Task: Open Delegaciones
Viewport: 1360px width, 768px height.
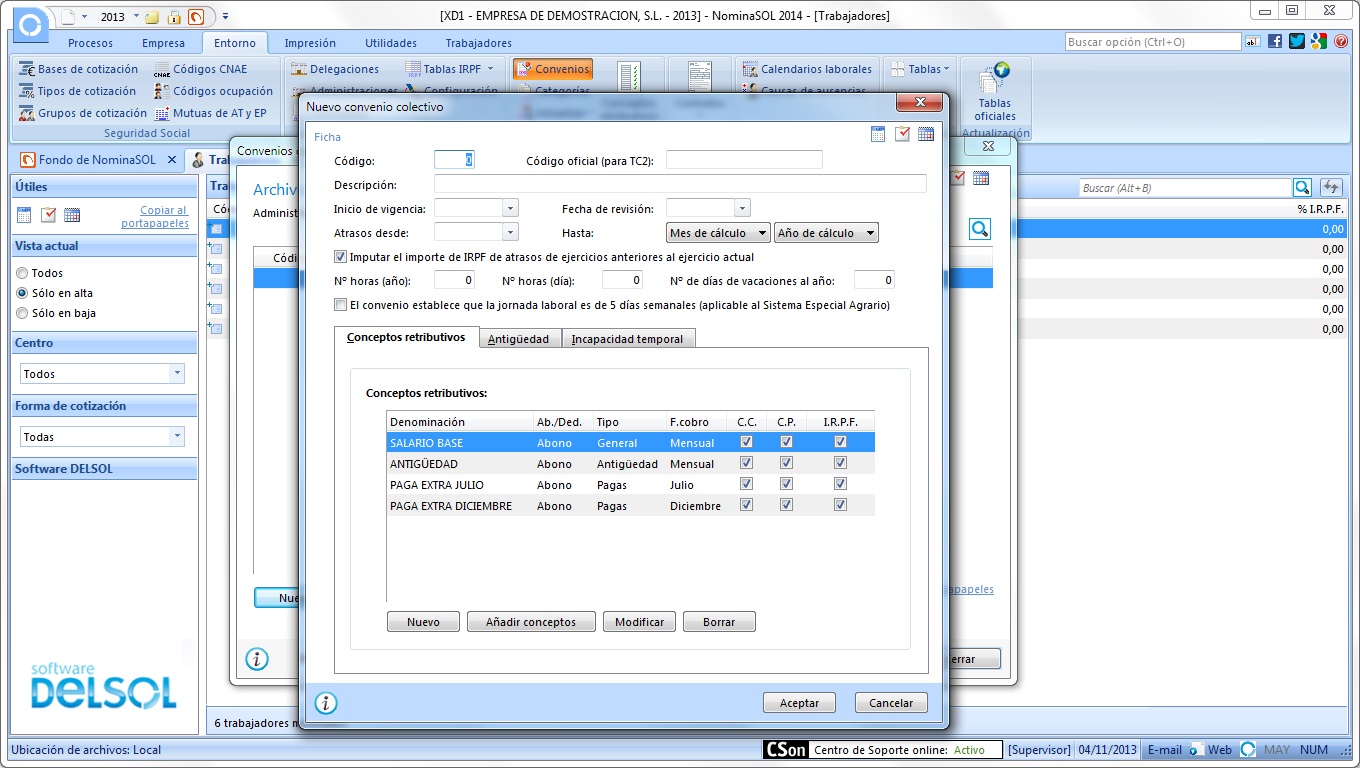Action: [x=335, y=69]
